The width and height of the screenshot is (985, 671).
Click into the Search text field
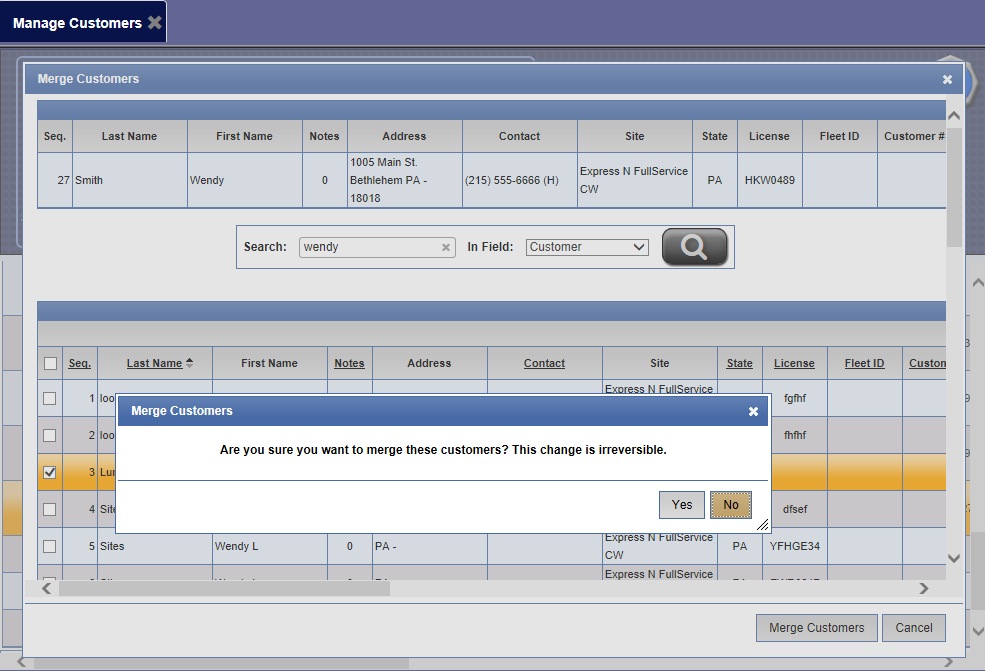[x=370, y=247]
